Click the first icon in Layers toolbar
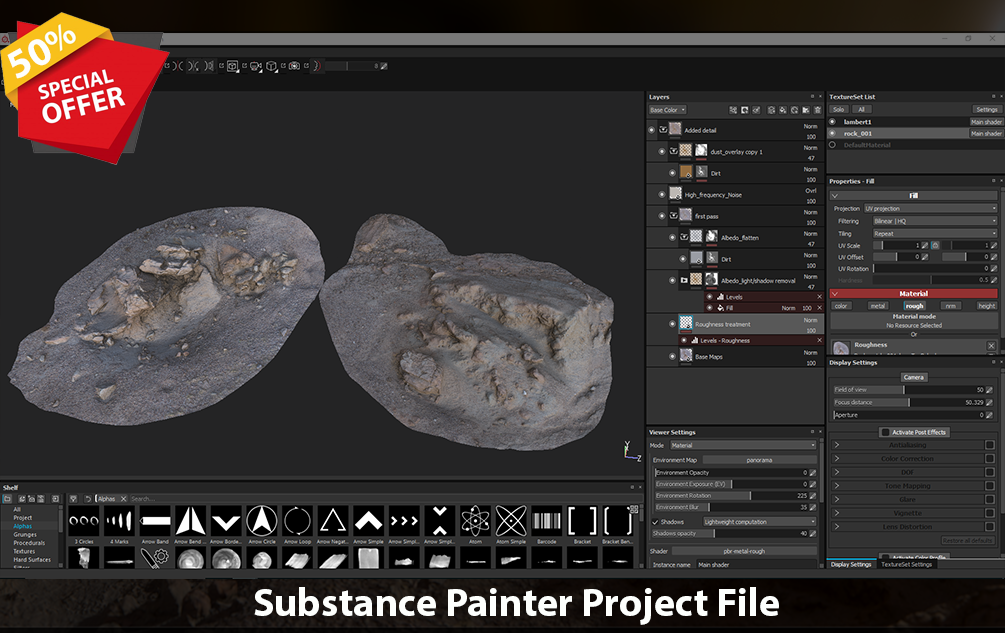1005x633 pixels. click(x=733, y=110)
